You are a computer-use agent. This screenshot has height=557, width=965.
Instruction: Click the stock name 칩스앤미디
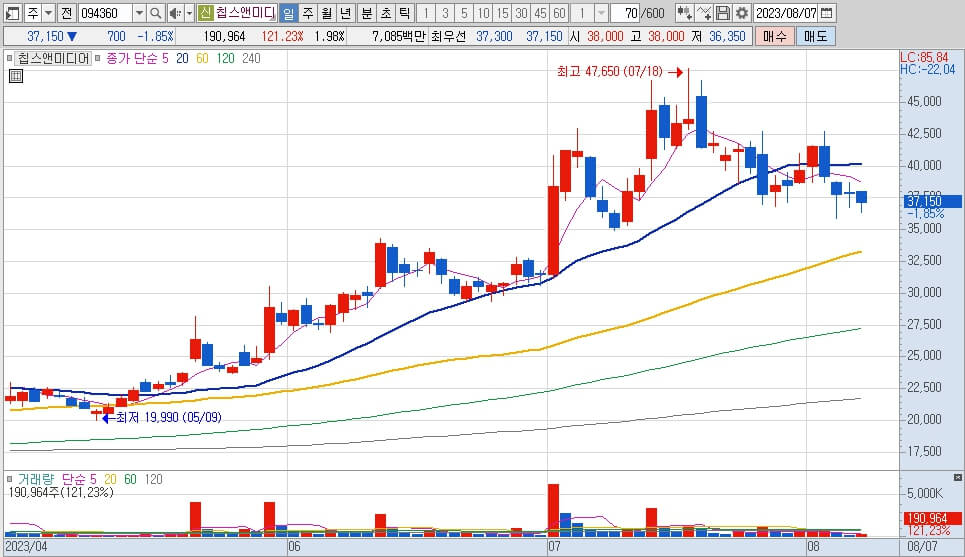click(245, 13)
